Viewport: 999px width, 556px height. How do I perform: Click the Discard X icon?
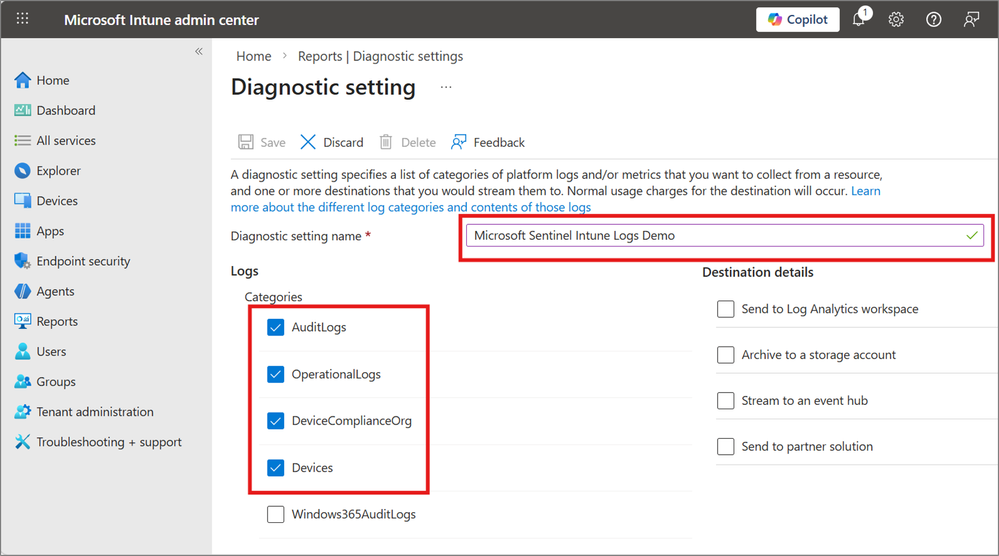click(308, 142)
